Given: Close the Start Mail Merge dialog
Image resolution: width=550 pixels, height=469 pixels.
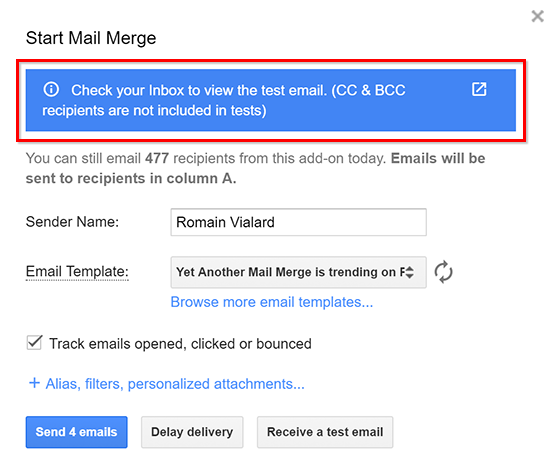Looking at the screenshot, I should click(x=537, y=16).
